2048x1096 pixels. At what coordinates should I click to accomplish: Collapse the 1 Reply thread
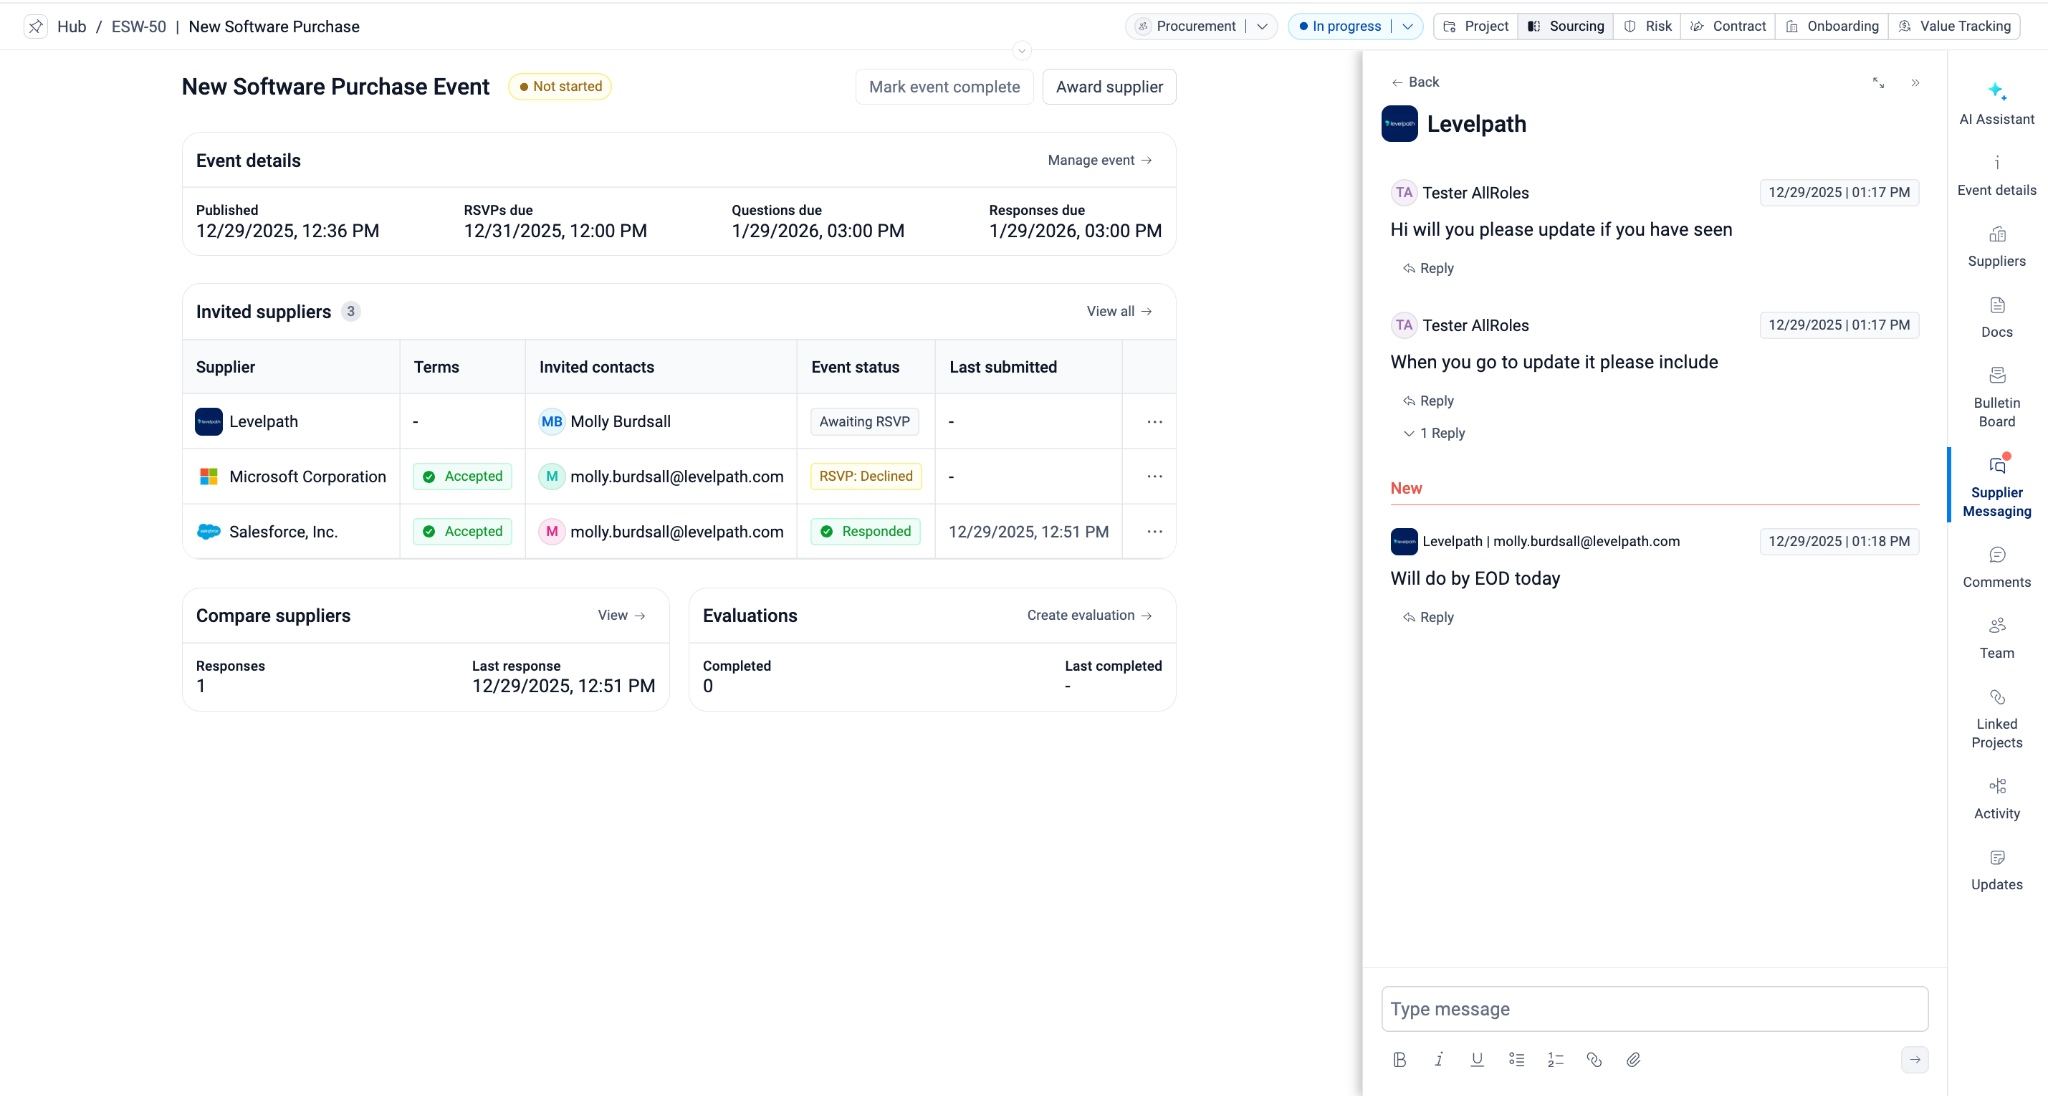[1434, 433]
